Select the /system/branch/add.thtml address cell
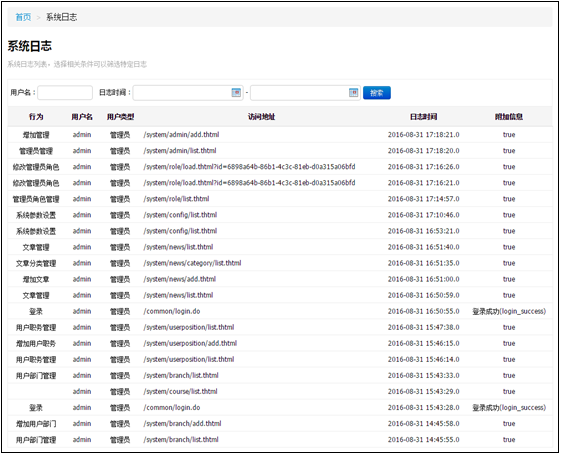Image resolution: width=561 pixels, height=455 pixels. pyautogui.click(x=182, y=424)
